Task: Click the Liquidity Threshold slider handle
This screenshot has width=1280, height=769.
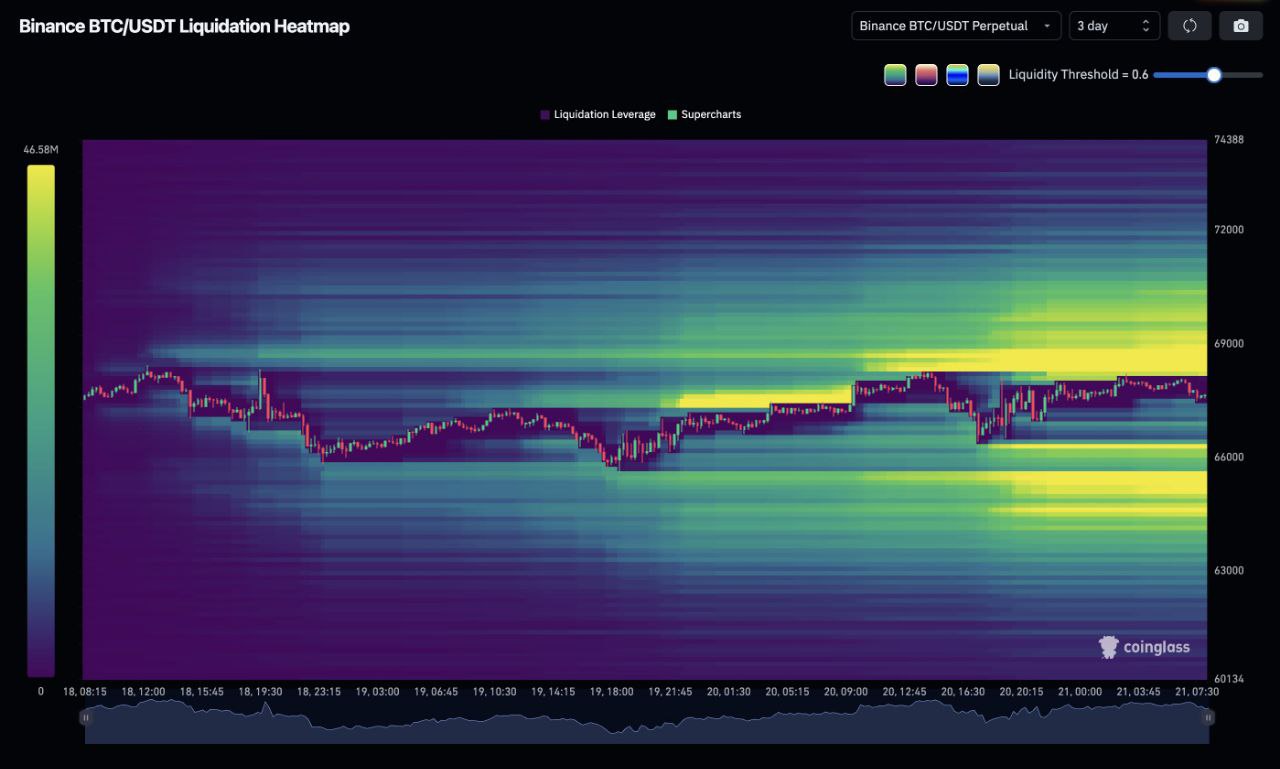Action: click(1214, 75)
